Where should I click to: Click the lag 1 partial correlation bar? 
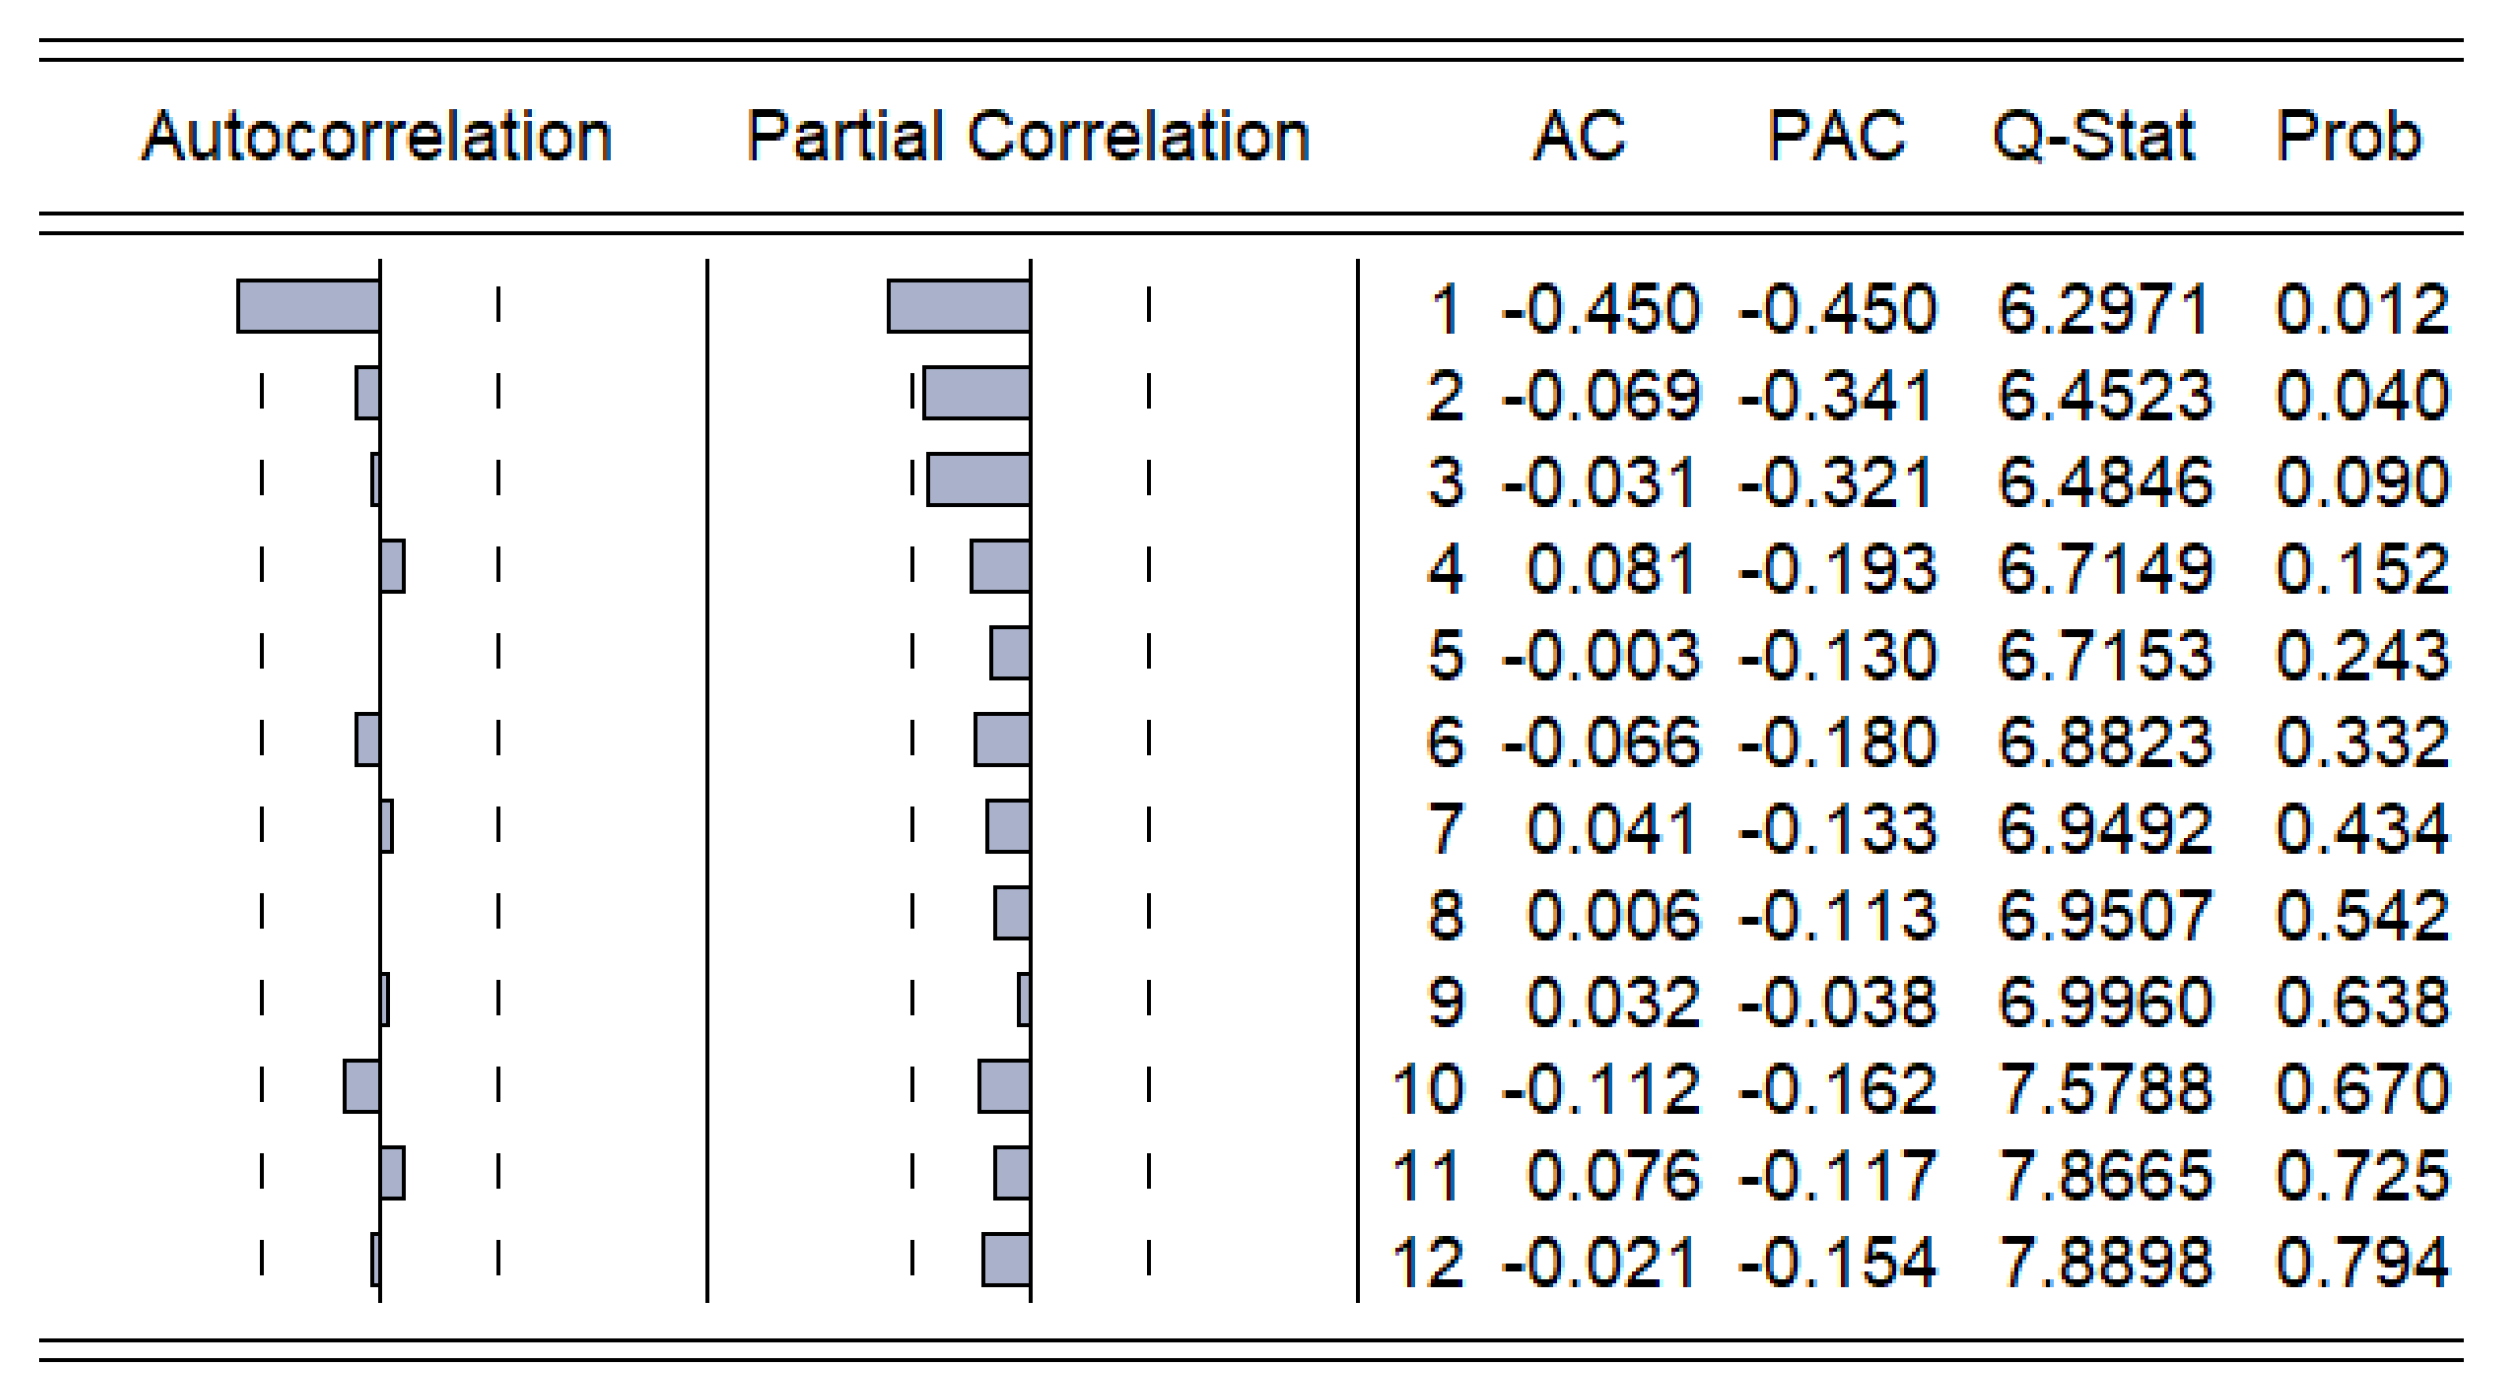coord(958,306)
